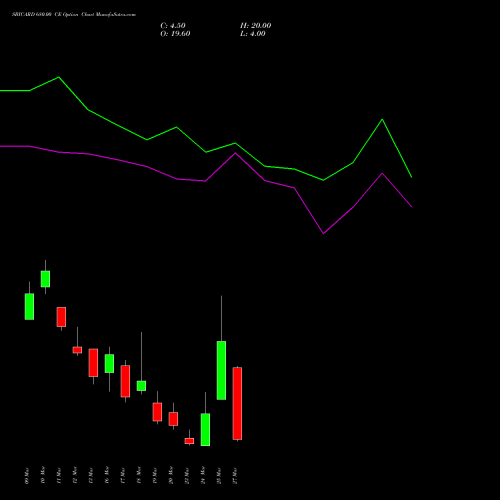Viewport: 500px width, 500px height.
Task: Select the green candlestick for 09 Mar
Action: click(x=29, y=306)
